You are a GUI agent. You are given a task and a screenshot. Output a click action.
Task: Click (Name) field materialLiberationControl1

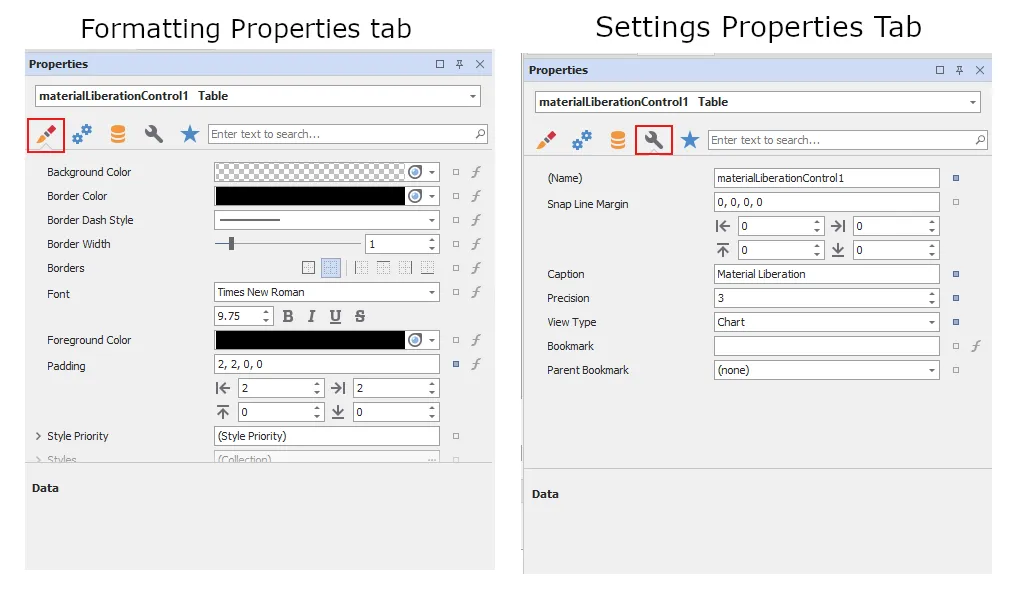[826, 178]
